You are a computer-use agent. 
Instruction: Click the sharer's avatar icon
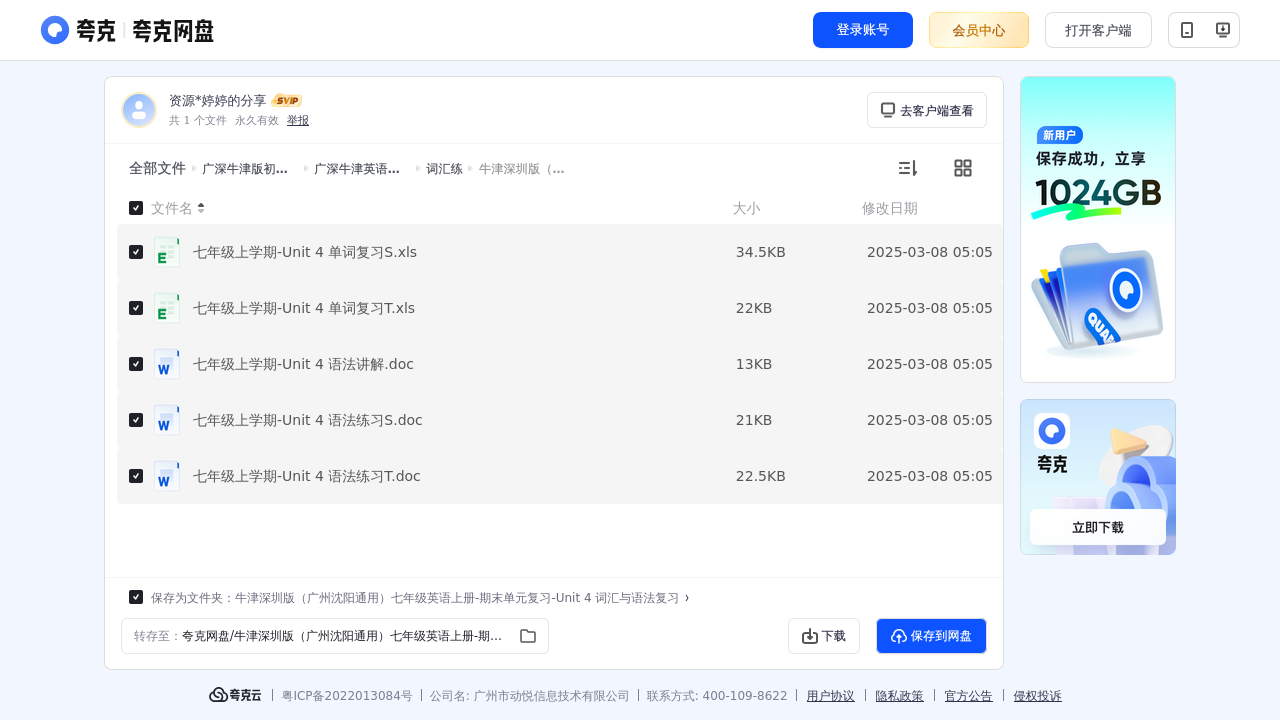139,110
